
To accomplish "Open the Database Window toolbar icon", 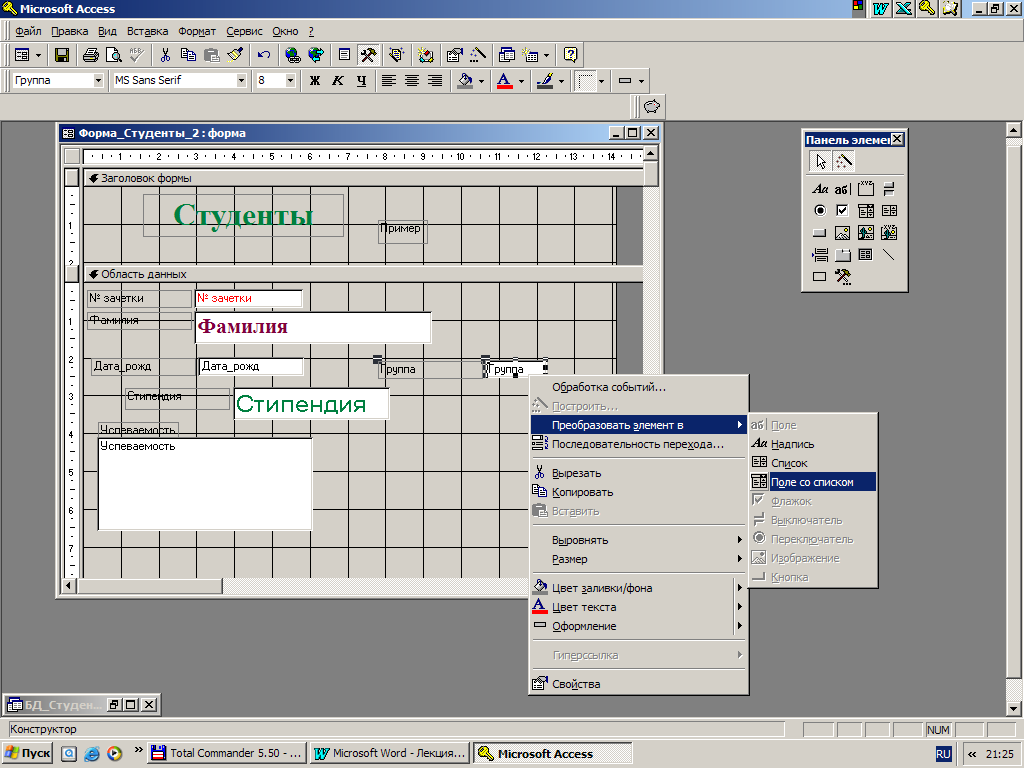I will pos(506,55).
